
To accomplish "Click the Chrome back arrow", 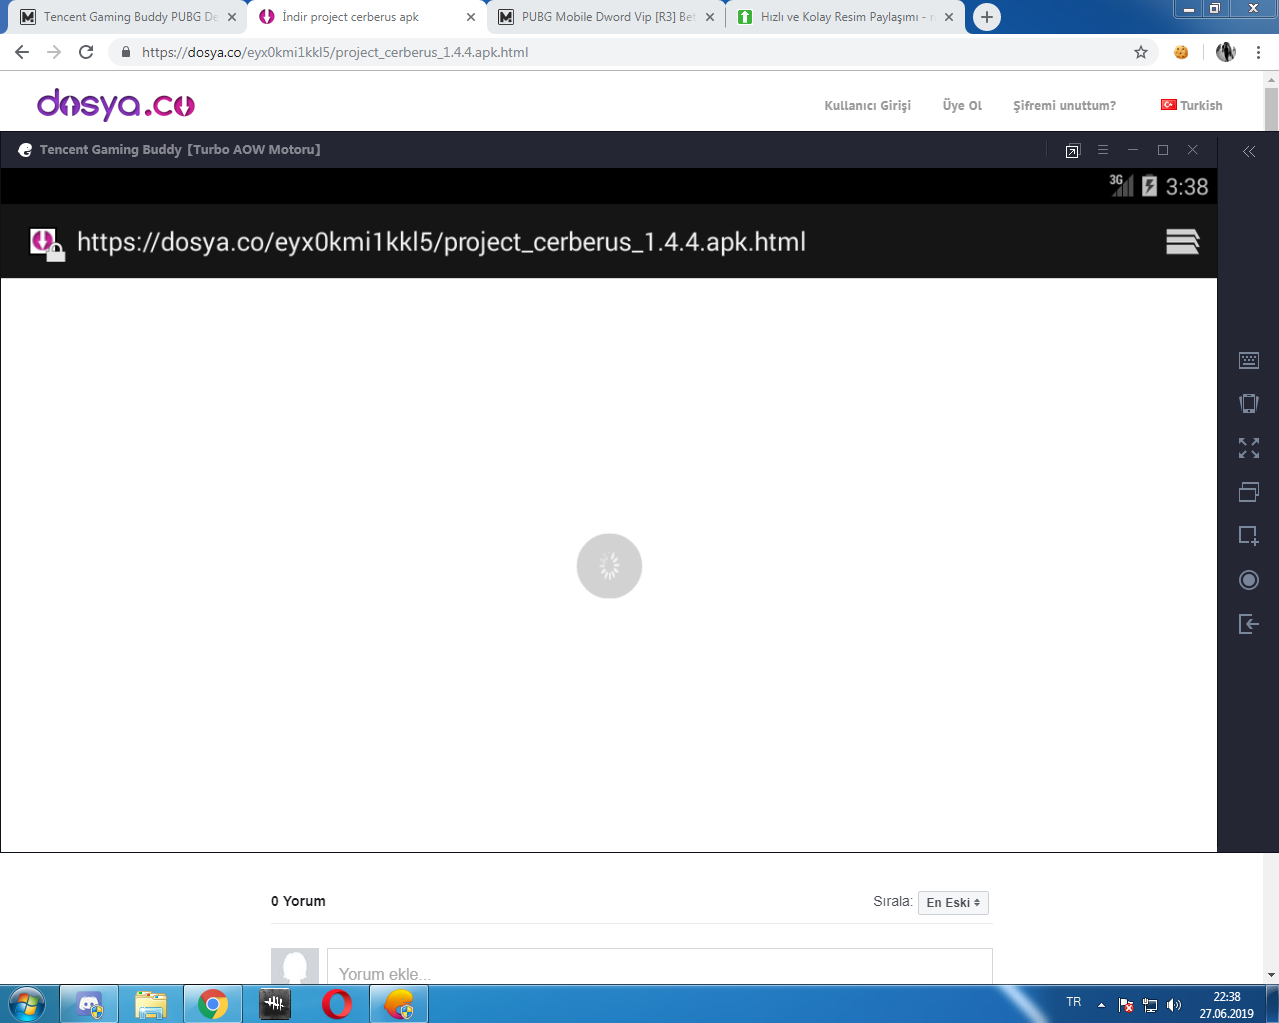I will coord(22,52).
